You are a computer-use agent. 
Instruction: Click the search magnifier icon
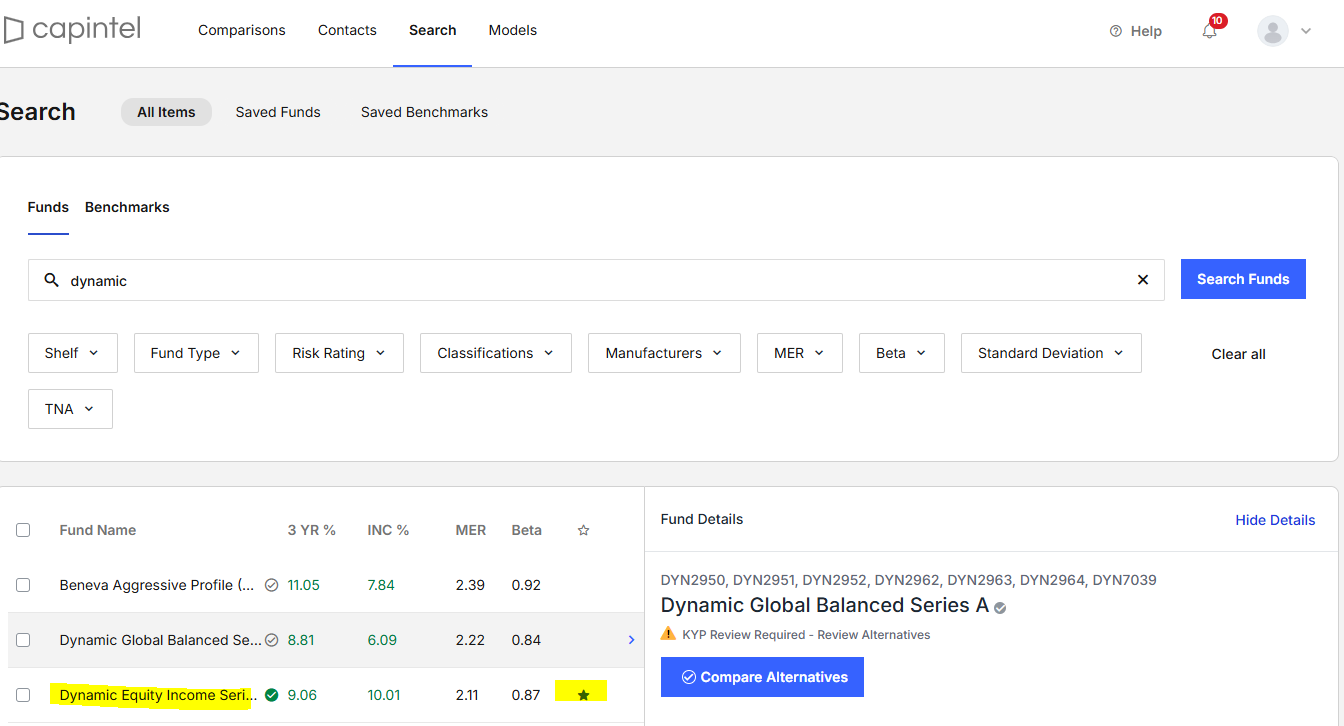click(52, 280)
